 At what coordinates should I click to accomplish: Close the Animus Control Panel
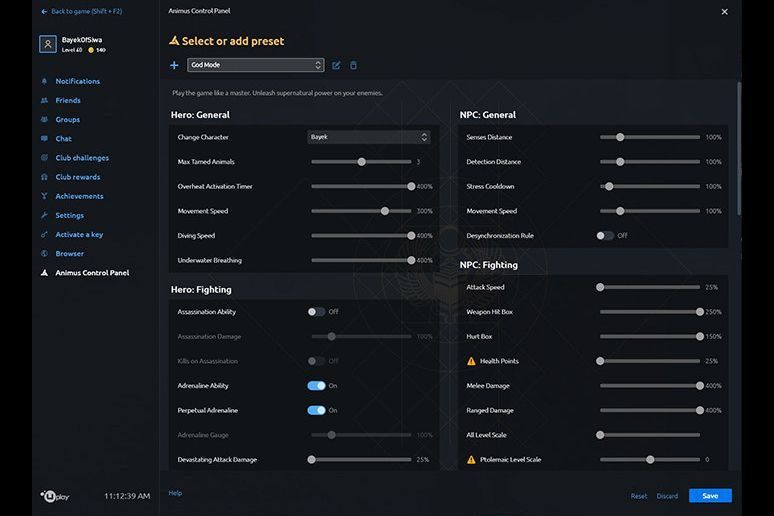tap(724, 11)
